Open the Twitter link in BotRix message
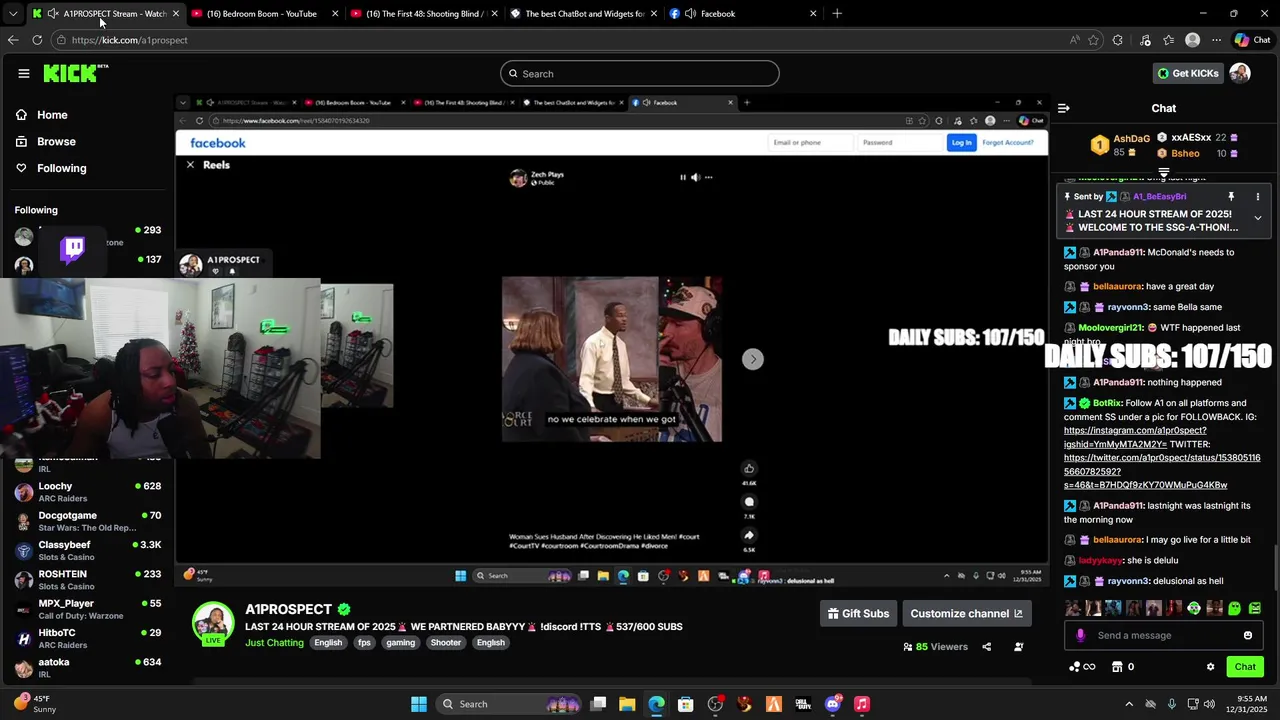Screen dimensions: 1280x720 coord(1162,471)
